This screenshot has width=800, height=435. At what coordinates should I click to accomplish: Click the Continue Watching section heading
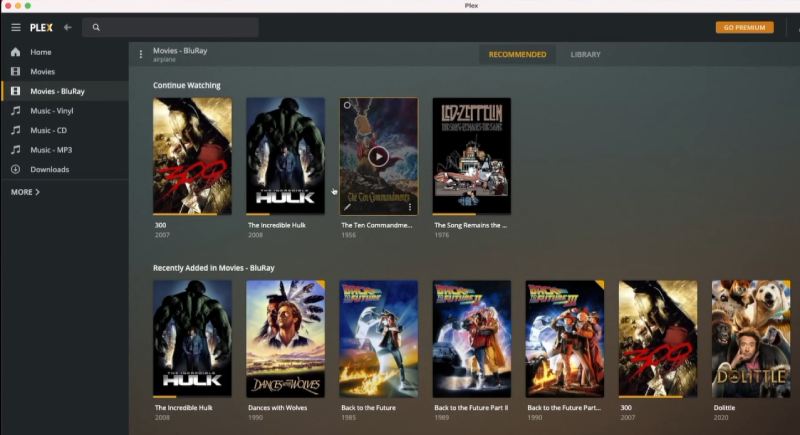[187, 85]
